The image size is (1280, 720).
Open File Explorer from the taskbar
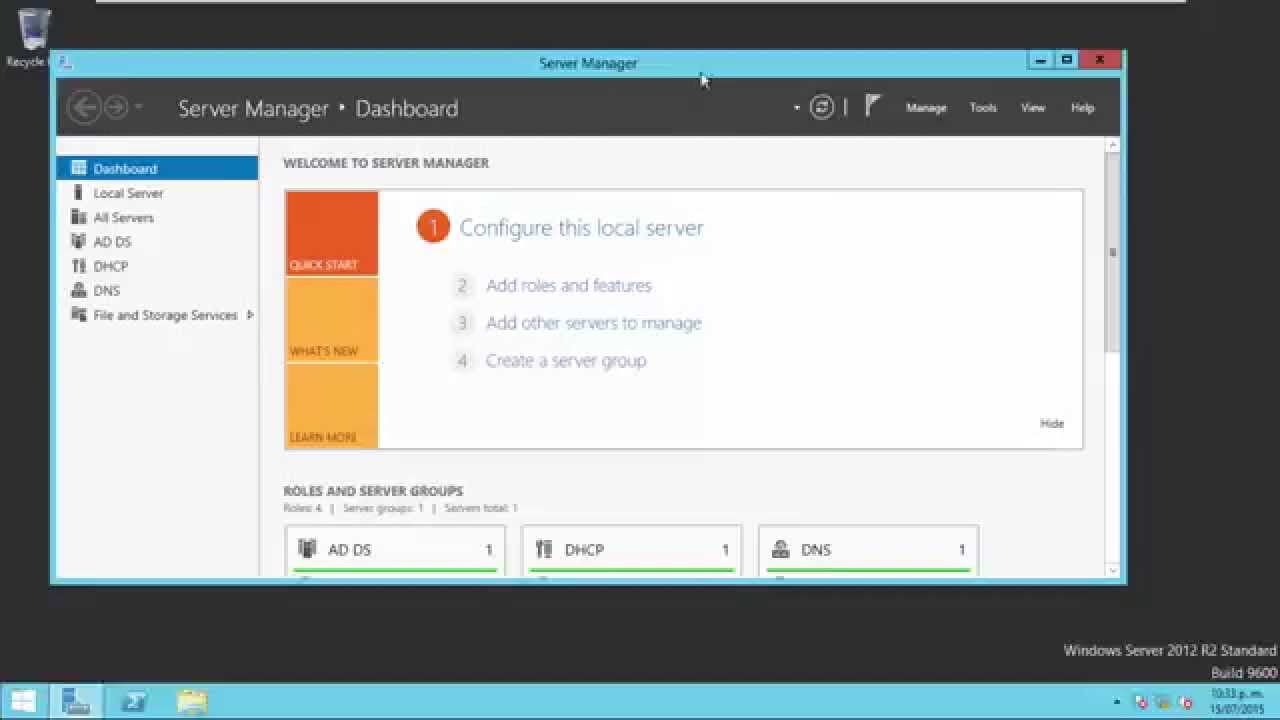tap(192, 702)
